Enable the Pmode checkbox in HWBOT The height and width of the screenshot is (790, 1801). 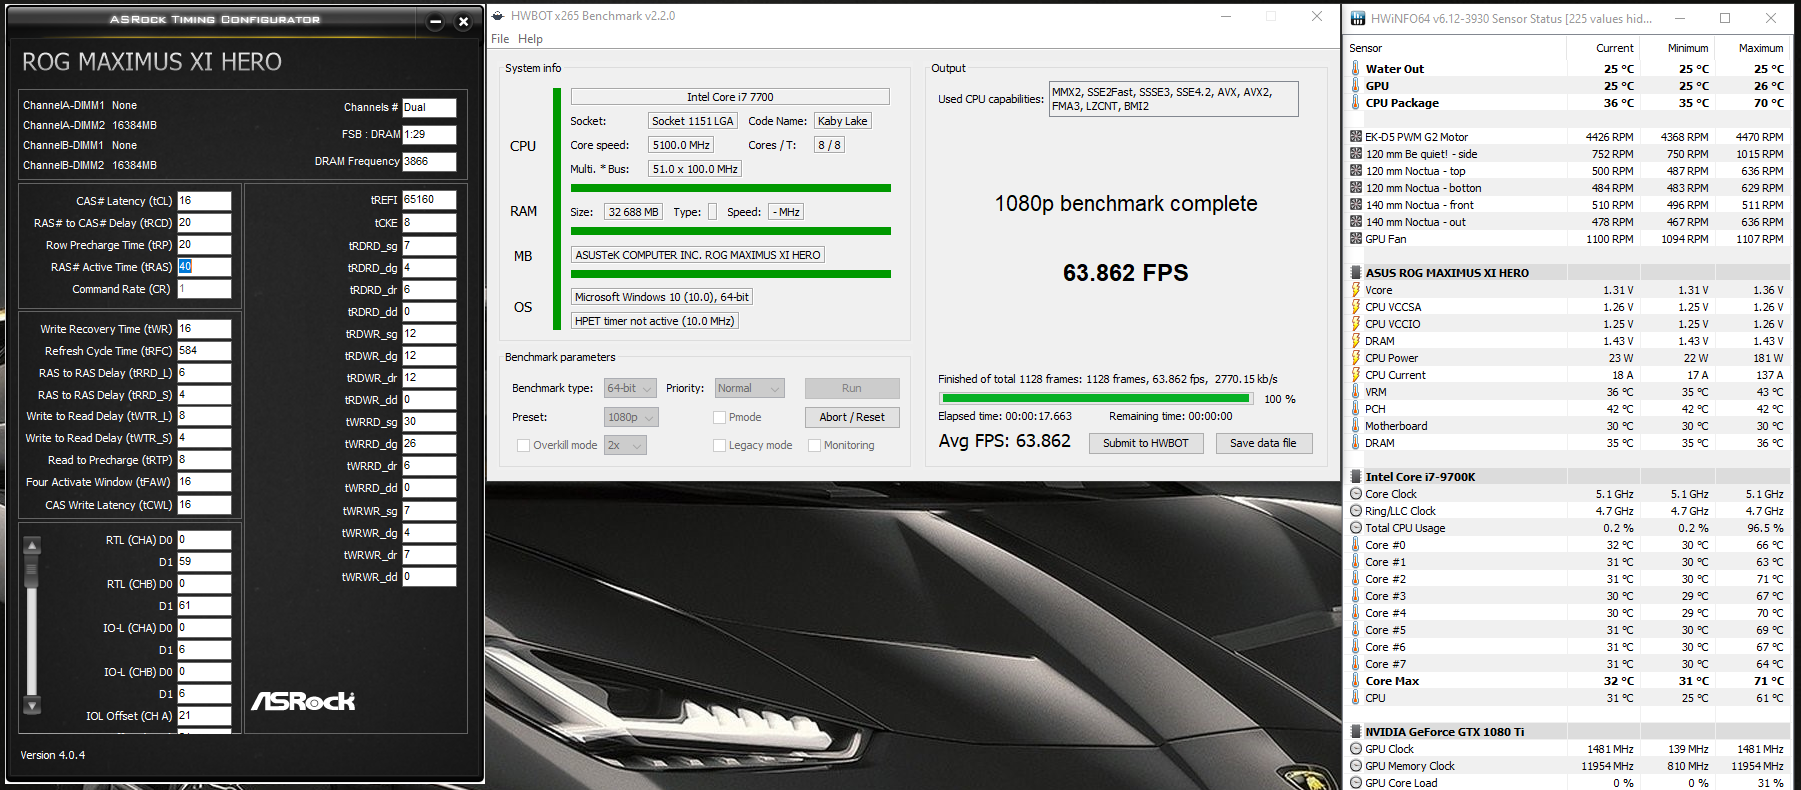pos(719,417)
